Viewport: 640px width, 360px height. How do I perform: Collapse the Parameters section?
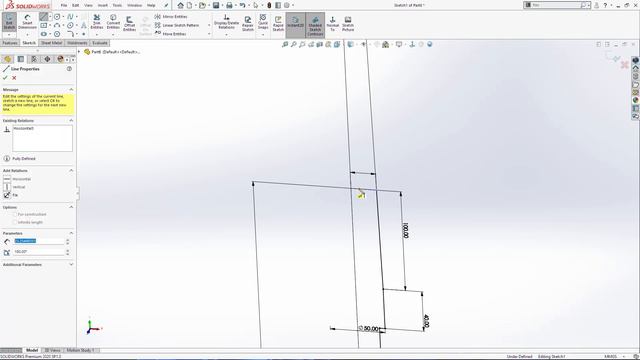pyautogui.click(x=71, y=233)
